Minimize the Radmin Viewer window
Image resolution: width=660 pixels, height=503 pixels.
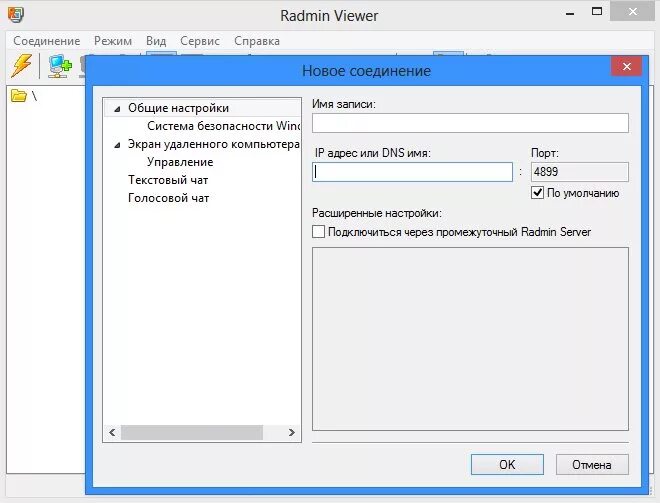pyautogui.click(x=570, y=13)
